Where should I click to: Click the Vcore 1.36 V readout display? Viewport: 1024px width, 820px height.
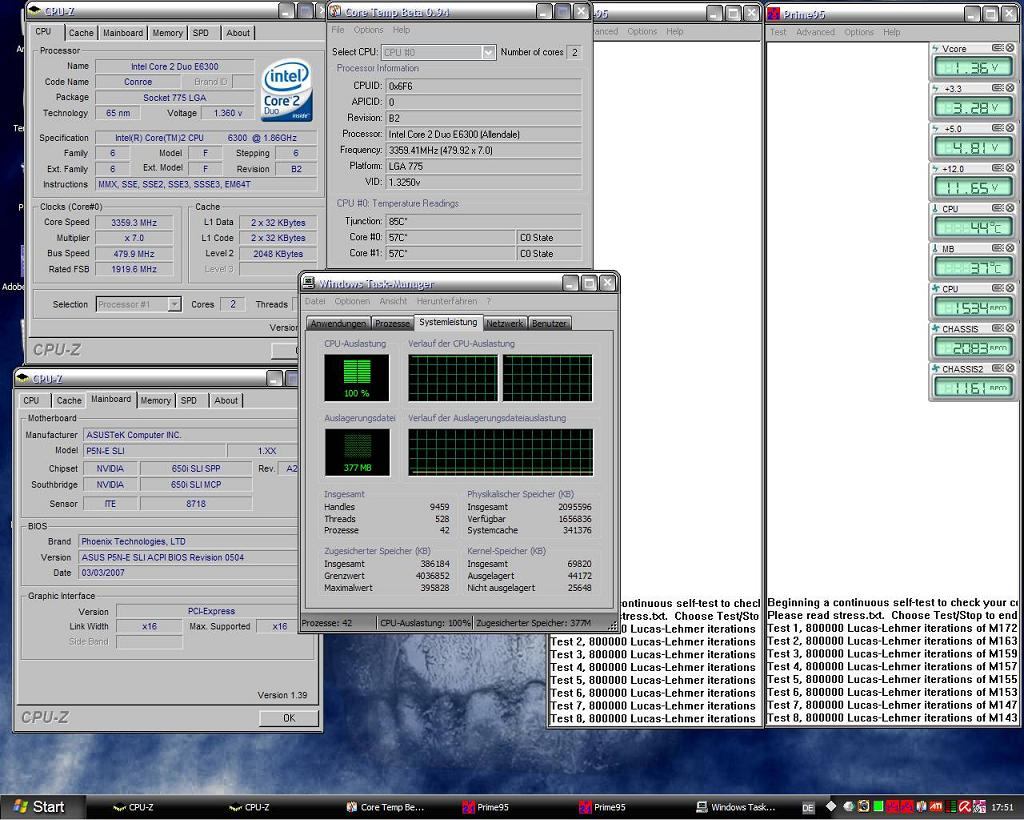click(973, 68)
